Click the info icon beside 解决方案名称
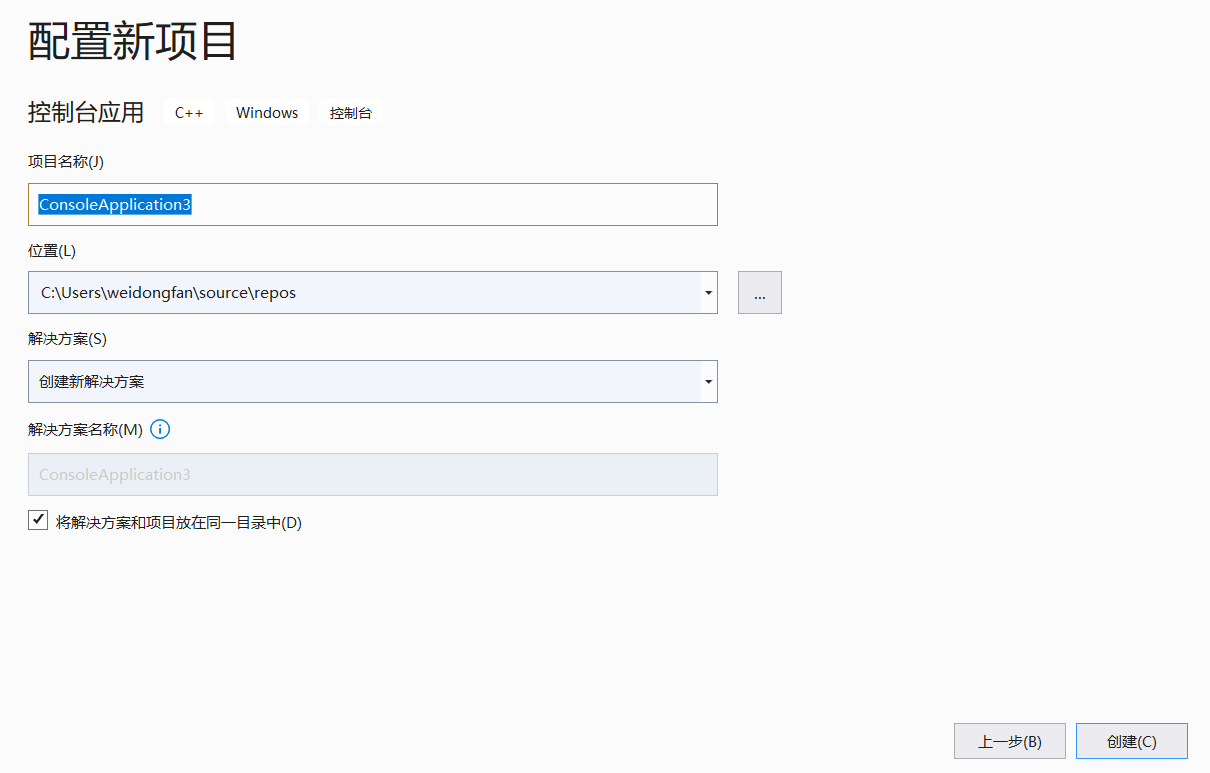The width and height of the screenshot is (1210, 773). coord(160,430)
